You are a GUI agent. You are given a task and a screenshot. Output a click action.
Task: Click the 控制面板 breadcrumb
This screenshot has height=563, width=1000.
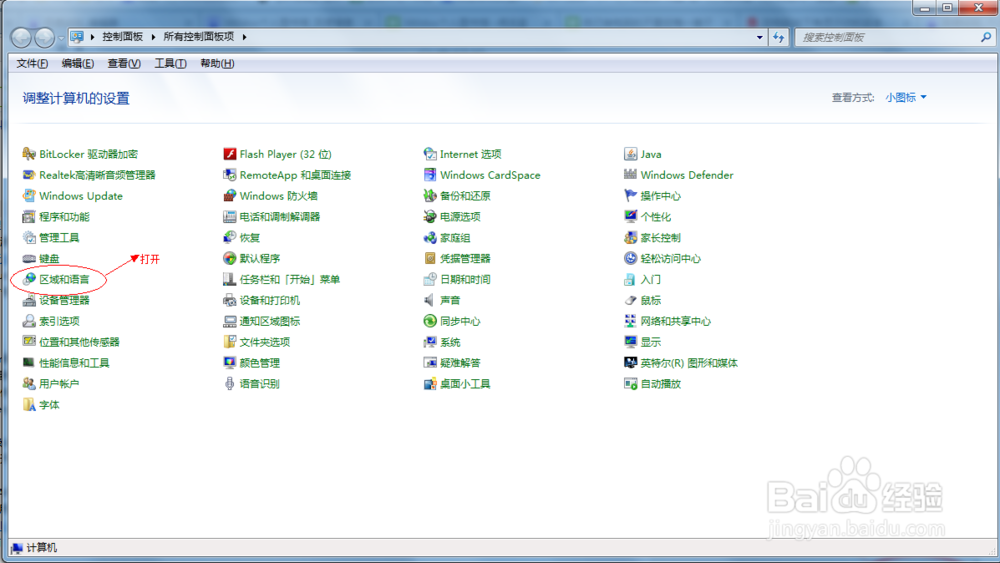(x=122, y=37)
